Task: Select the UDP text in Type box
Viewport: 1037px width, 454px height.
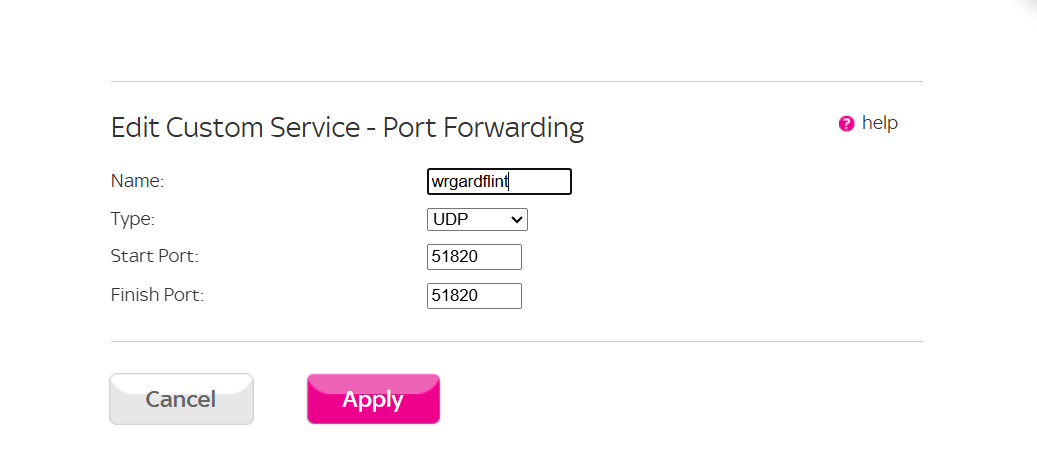Action: (450, 219)
